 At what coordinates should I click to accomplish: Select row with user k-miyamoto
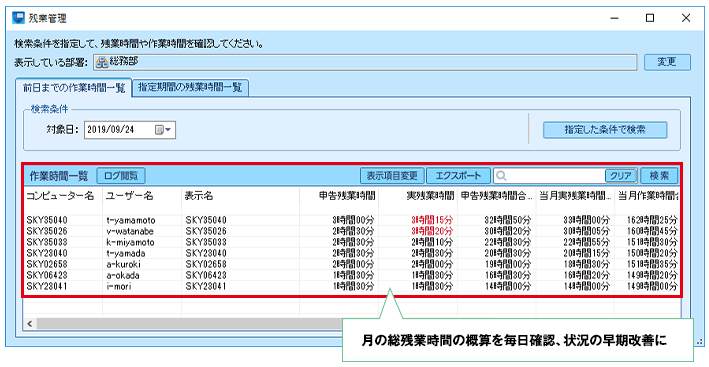[352, 242]
